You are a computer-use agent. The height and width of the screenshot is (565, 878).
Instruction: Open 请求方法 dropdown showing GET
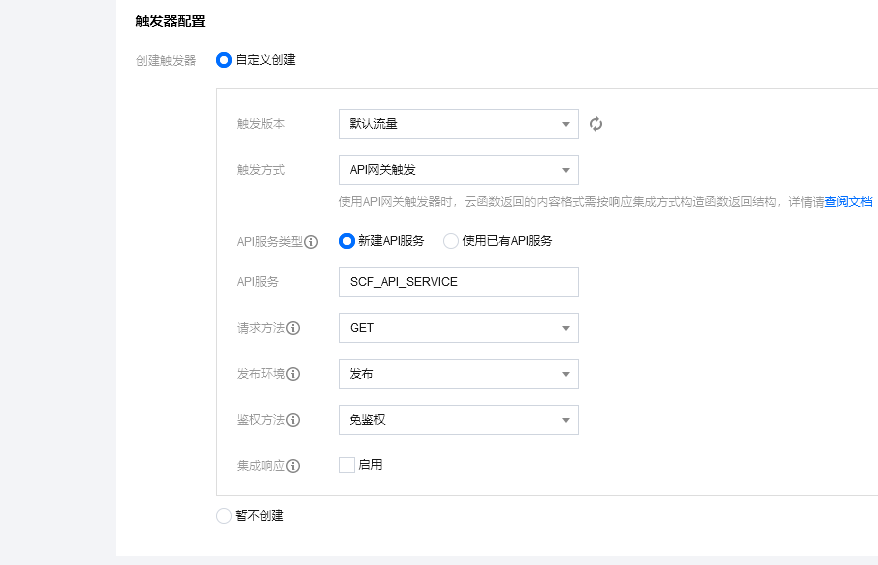459,328
